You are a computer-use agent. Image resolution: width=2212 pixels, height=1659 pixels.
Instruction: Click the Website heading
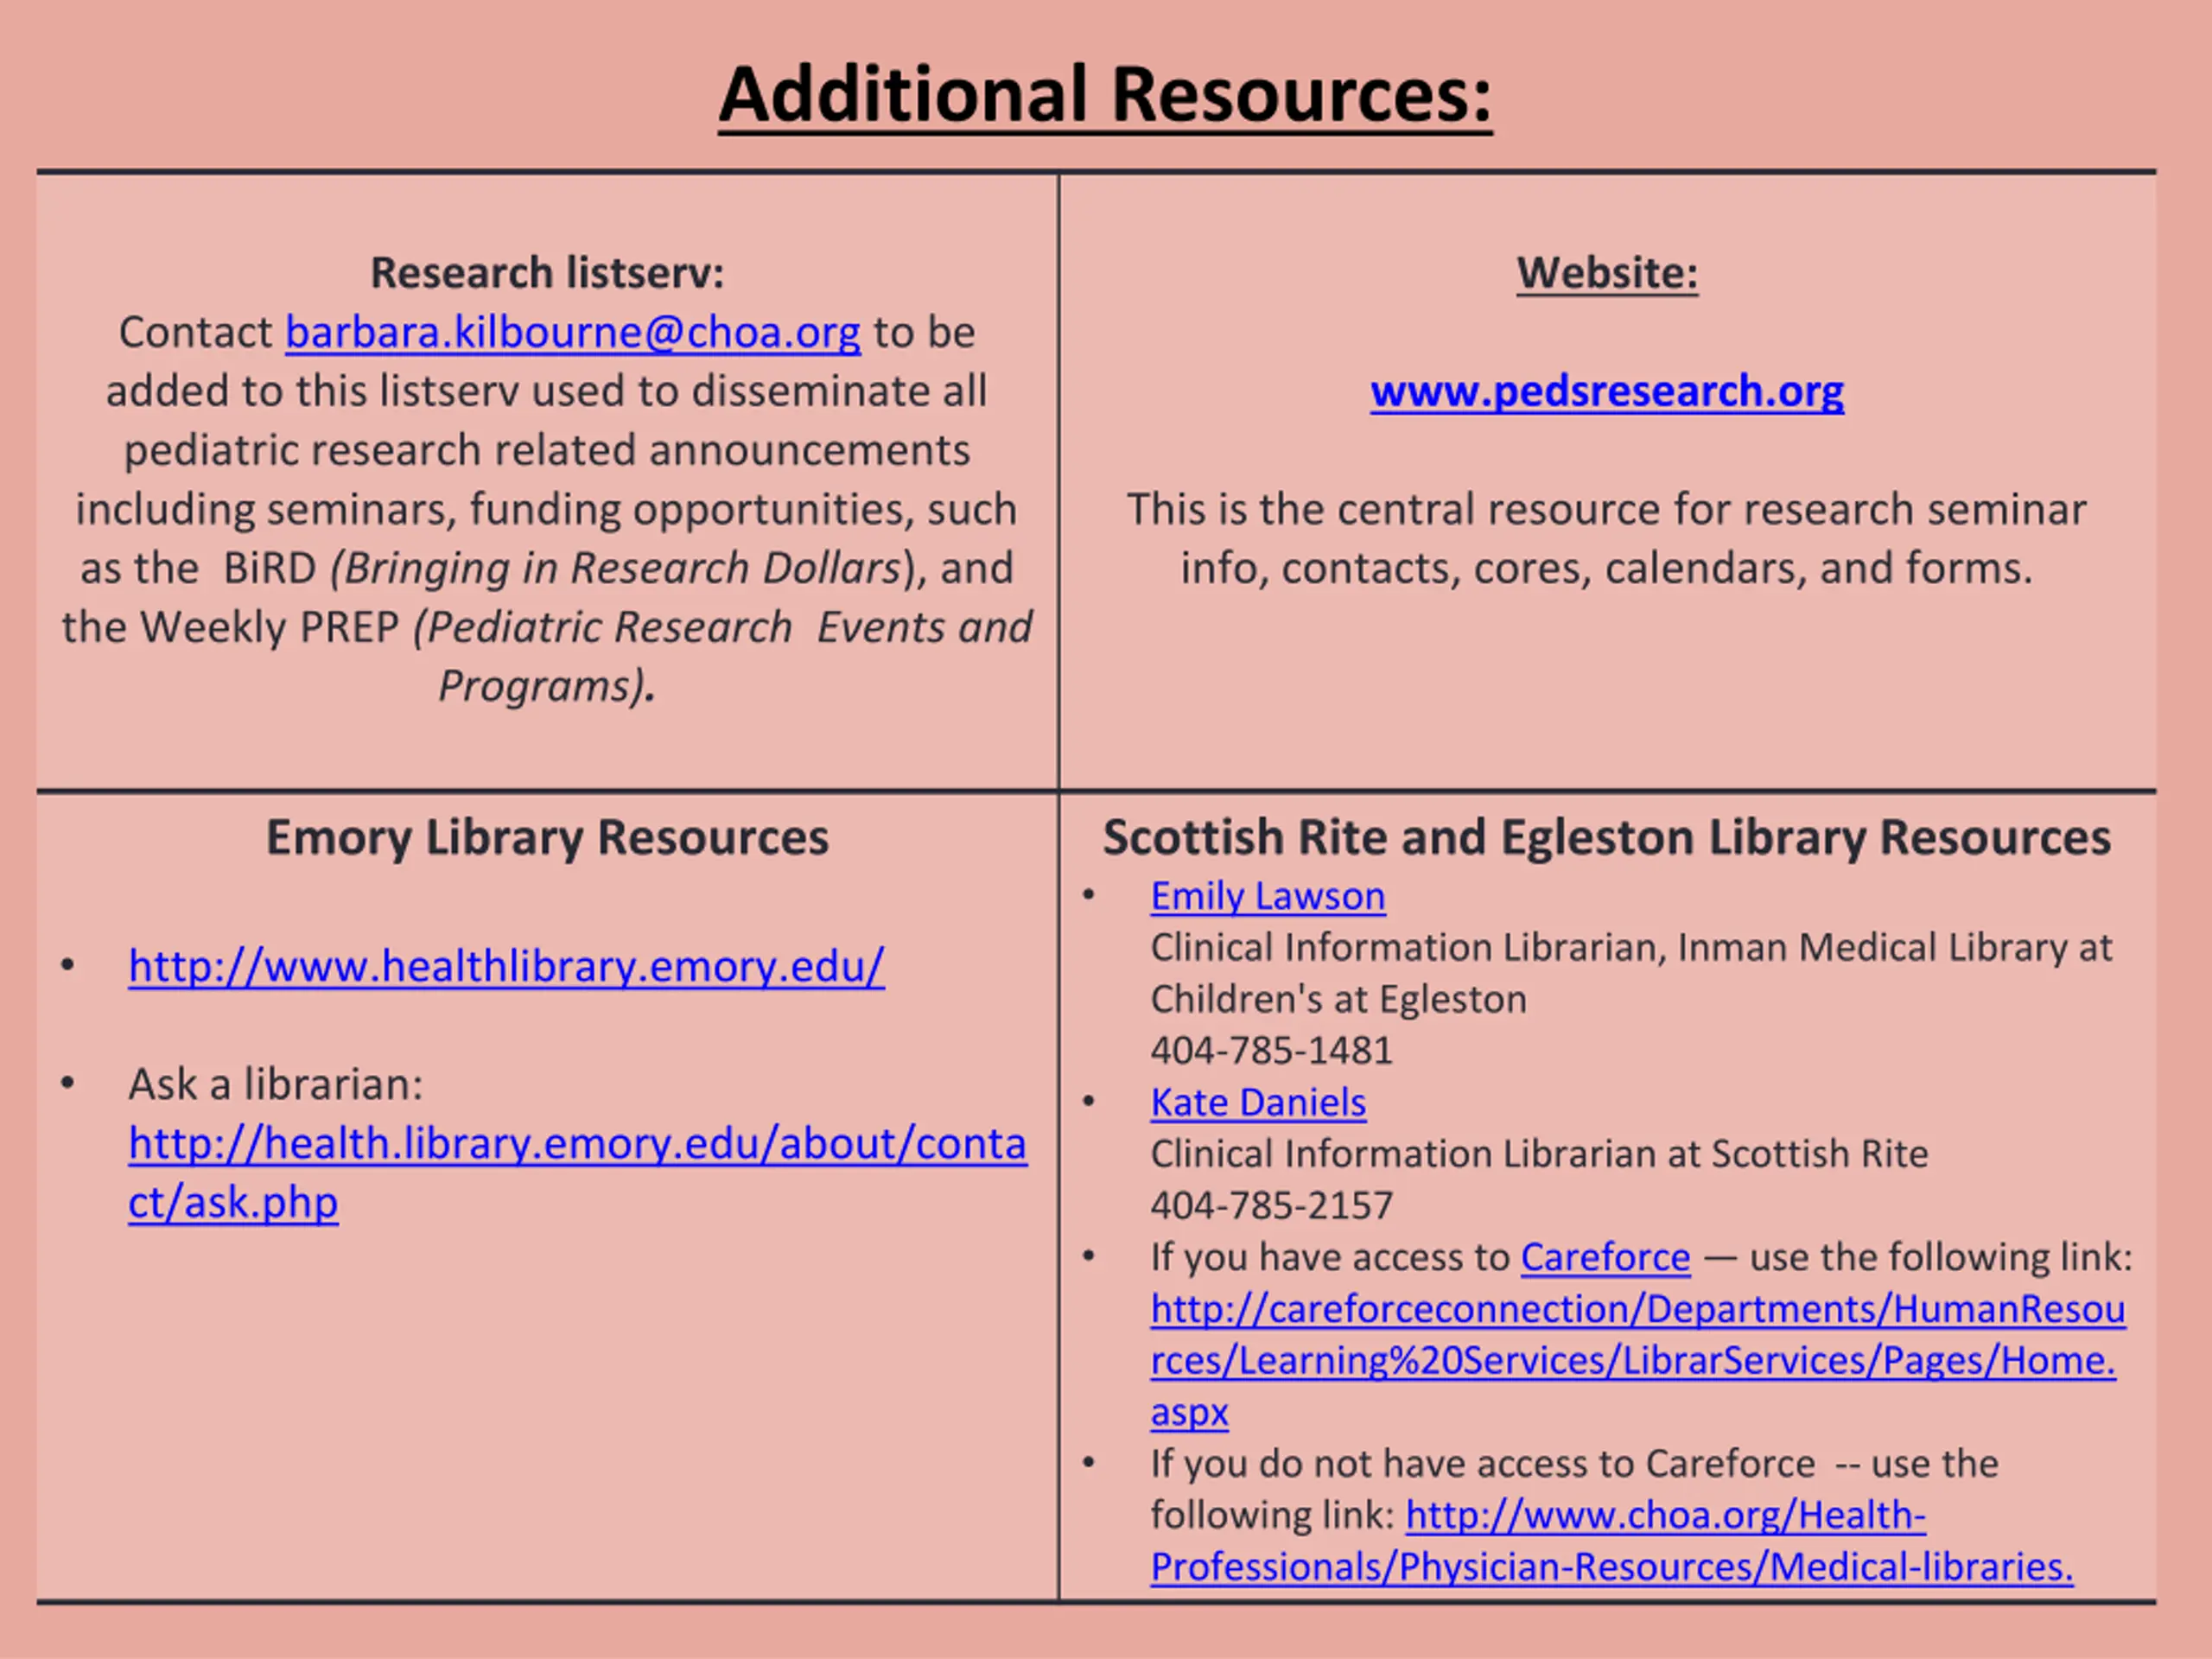1607,273
